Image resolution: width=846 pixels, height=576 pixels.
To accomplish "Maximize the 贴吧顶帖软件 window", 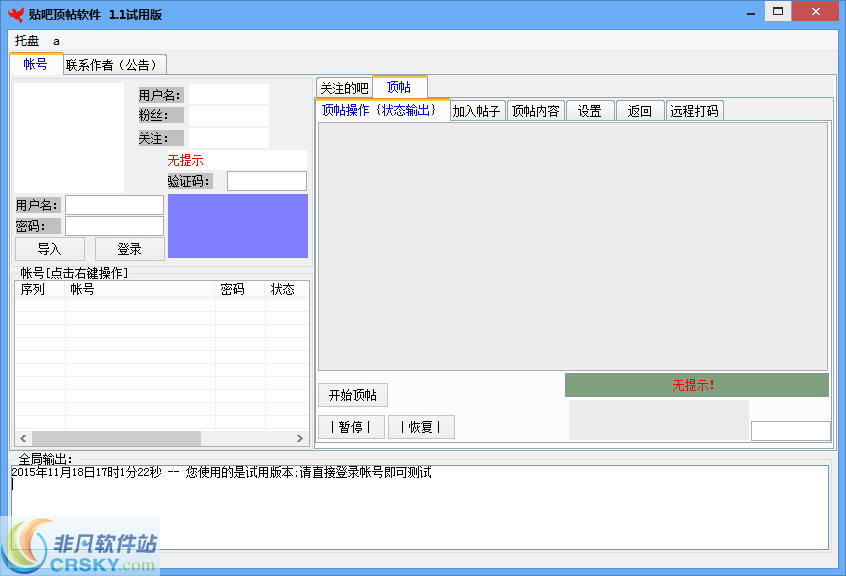I will pyautogui.click(x=778, y=11).
